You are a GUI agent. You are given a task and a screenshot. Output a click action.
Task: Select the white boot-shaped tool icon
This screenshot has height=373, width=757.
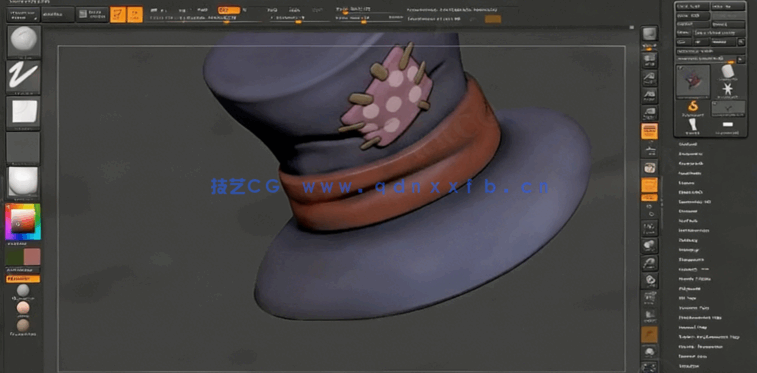coord(693,126)
